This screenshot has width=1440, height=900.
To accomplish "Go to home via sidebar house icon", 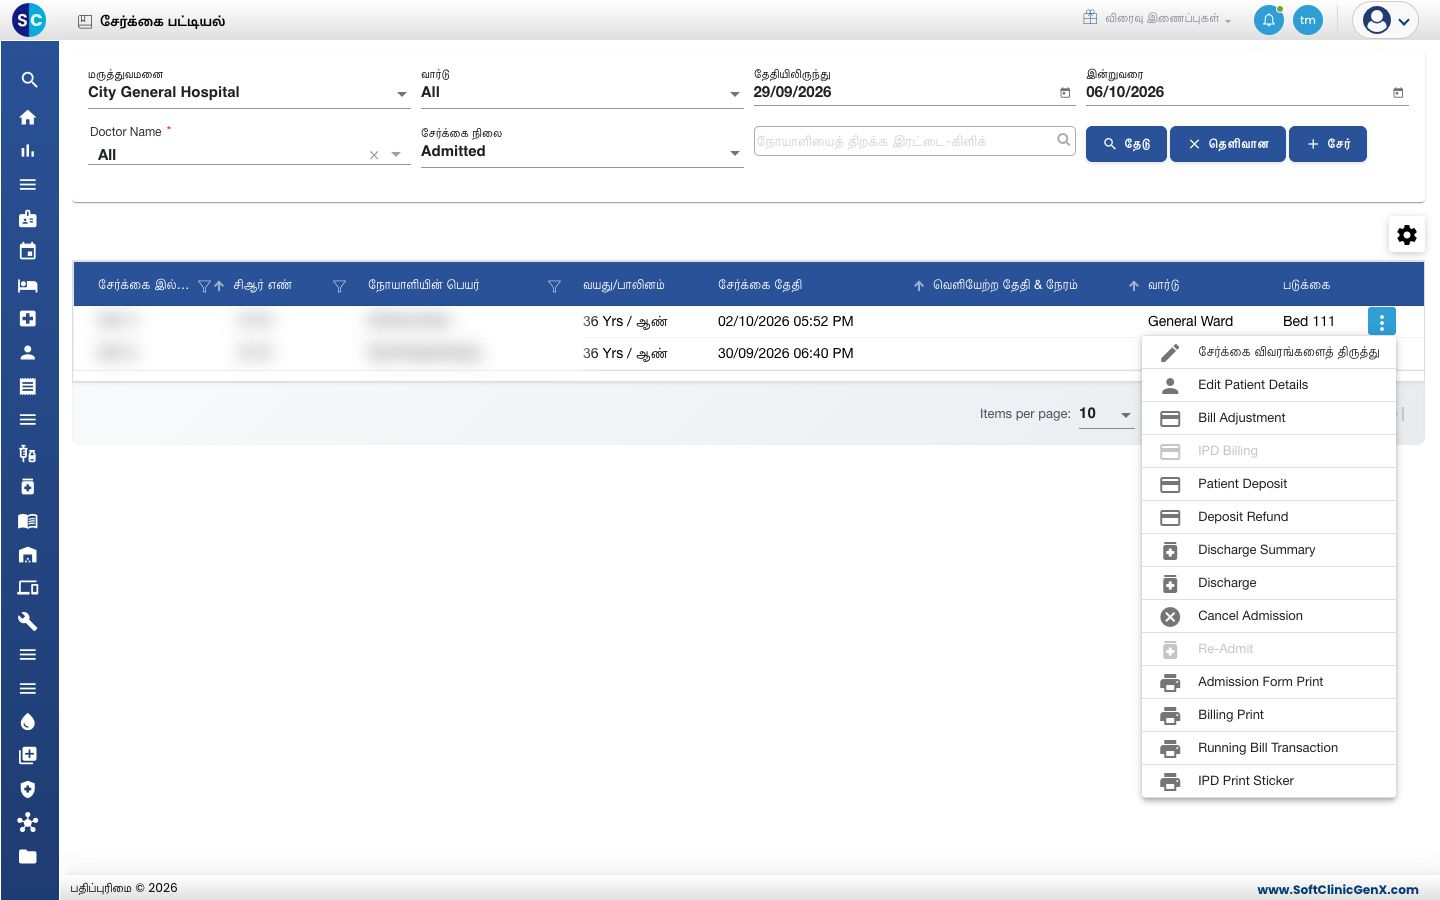I will pyautogui.click(x=28, y=117).
